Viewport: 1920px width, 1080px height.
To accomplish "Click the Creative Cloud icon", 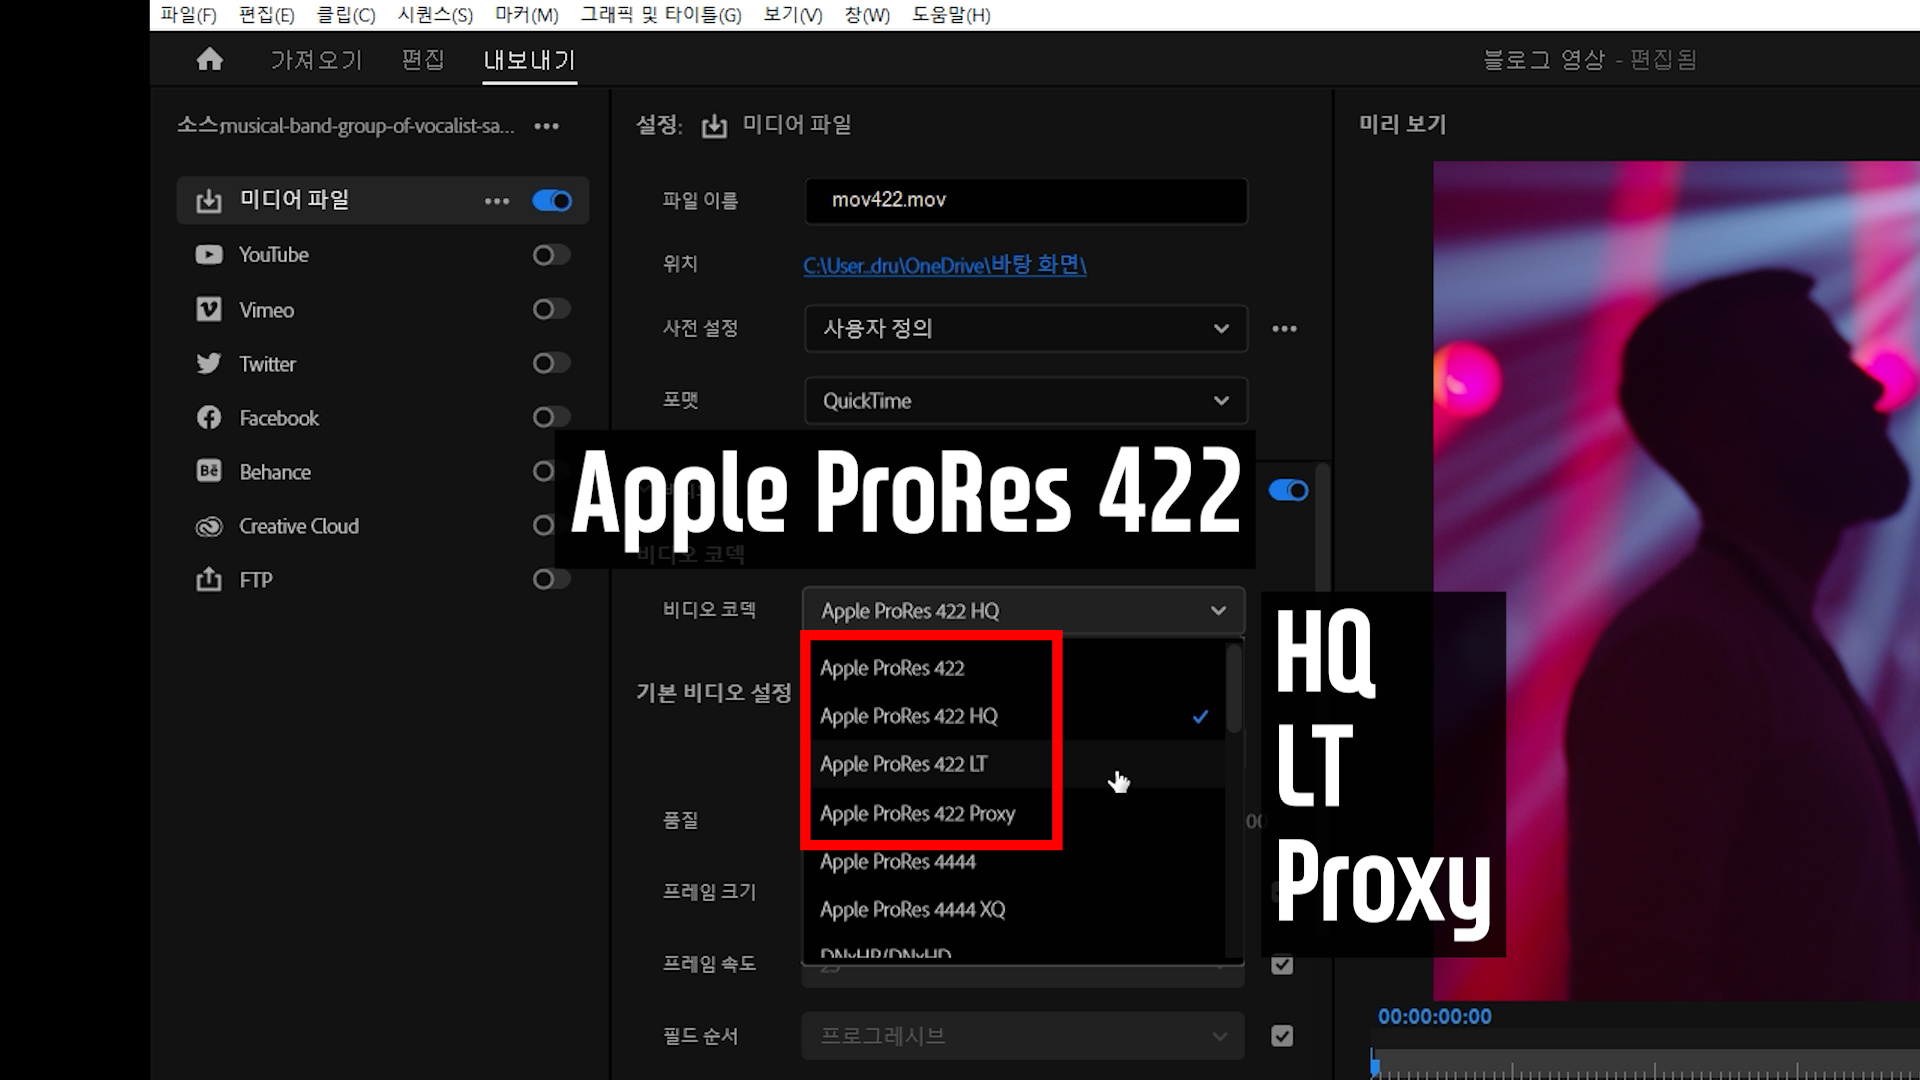I will [x=209, y=526].
